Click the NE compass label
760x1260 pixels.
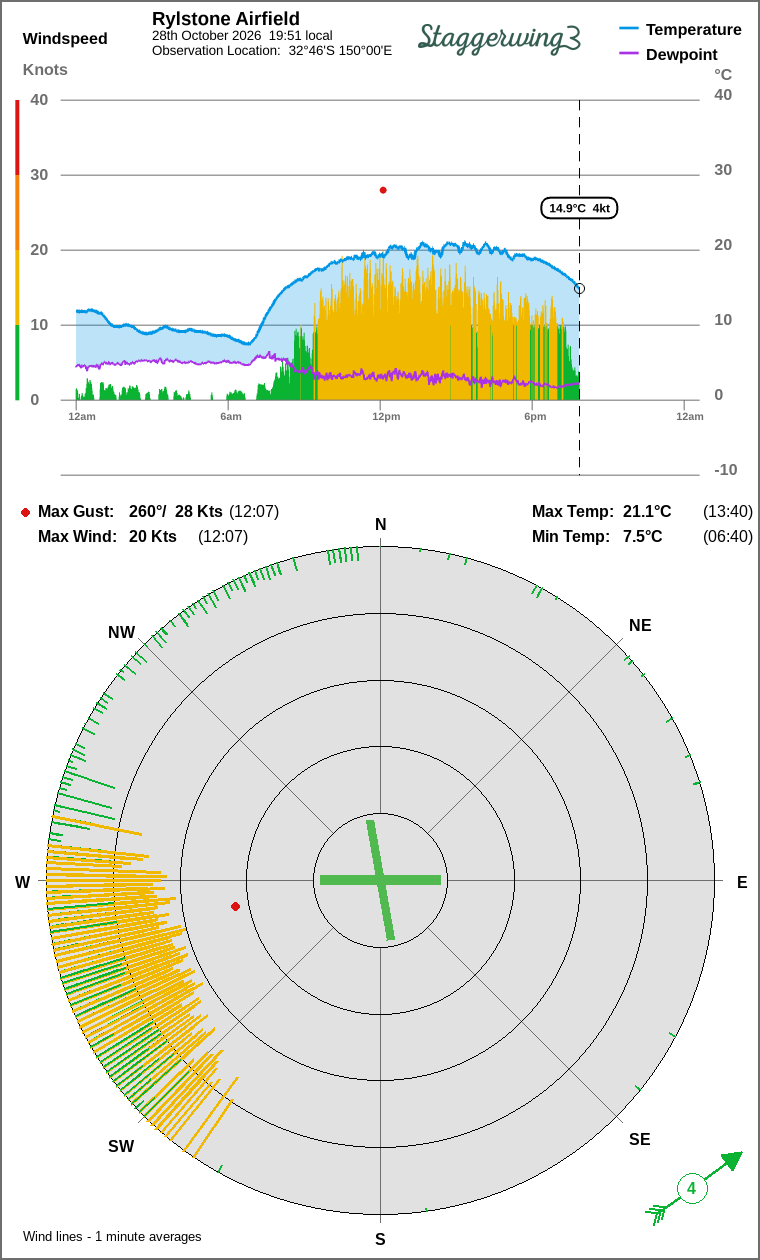[x=640, y=625]
